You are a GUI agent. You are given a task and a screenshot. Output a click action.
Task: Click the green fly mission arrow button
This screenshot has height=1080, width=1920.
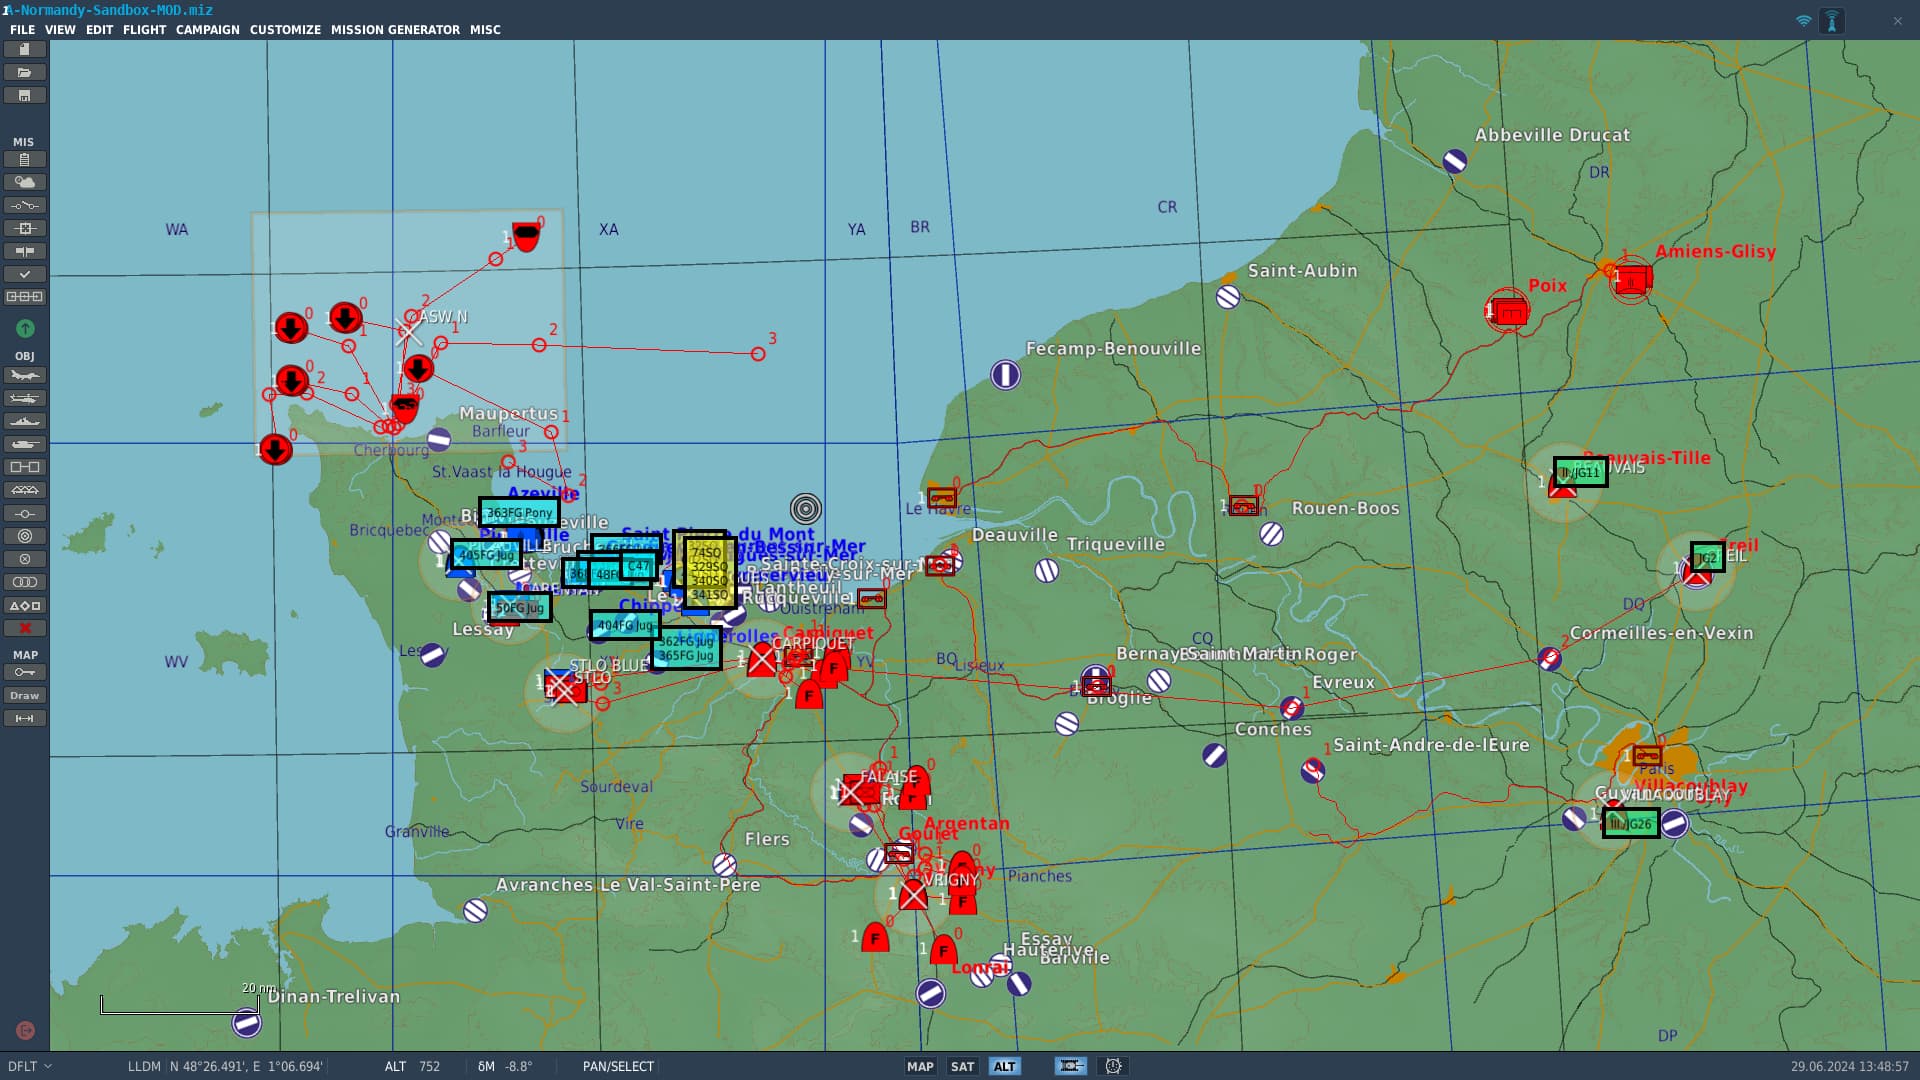pos(25,329)
